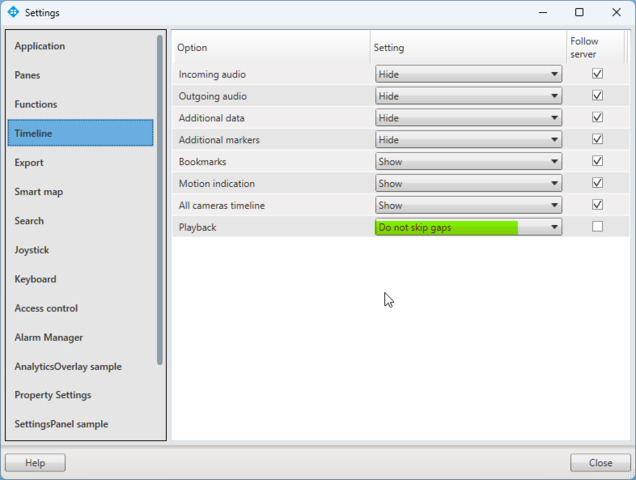Toggle Follow server checkbox for Bookmarks

pos(597,161)
